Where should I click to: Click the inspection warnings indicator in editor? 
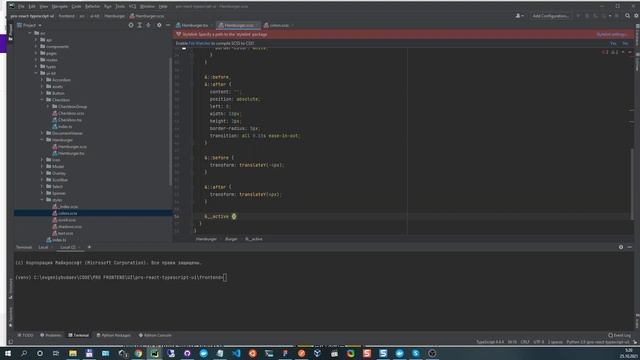[x=611, y=52]
